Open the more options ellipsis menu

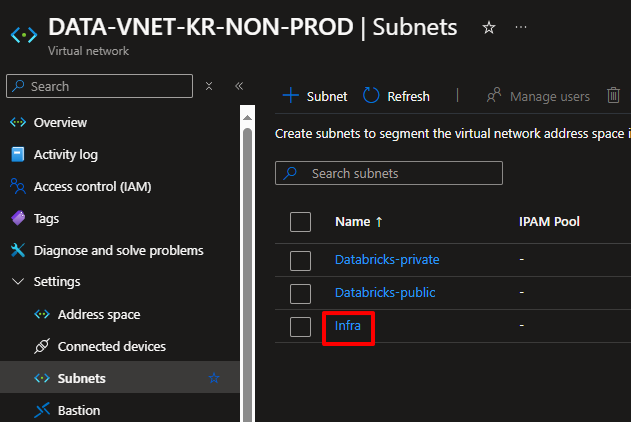tap(521, 27)
